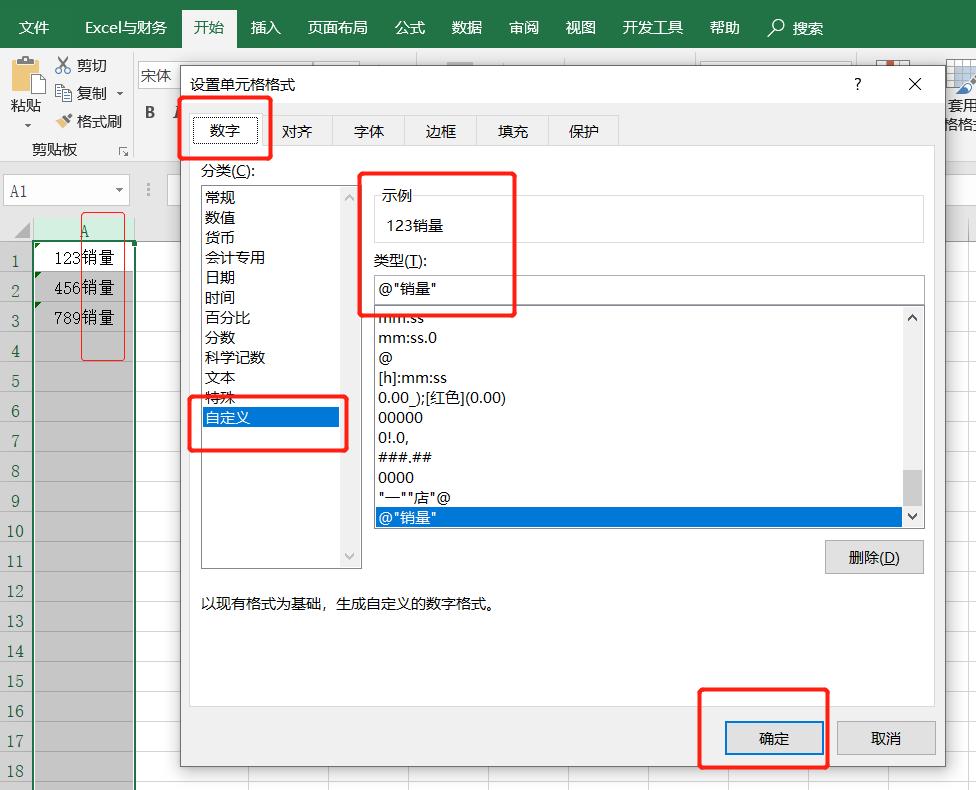Select the Cut (剪切) icon
Viewport: 976px width, 790px height.
(x=62, y=65)
